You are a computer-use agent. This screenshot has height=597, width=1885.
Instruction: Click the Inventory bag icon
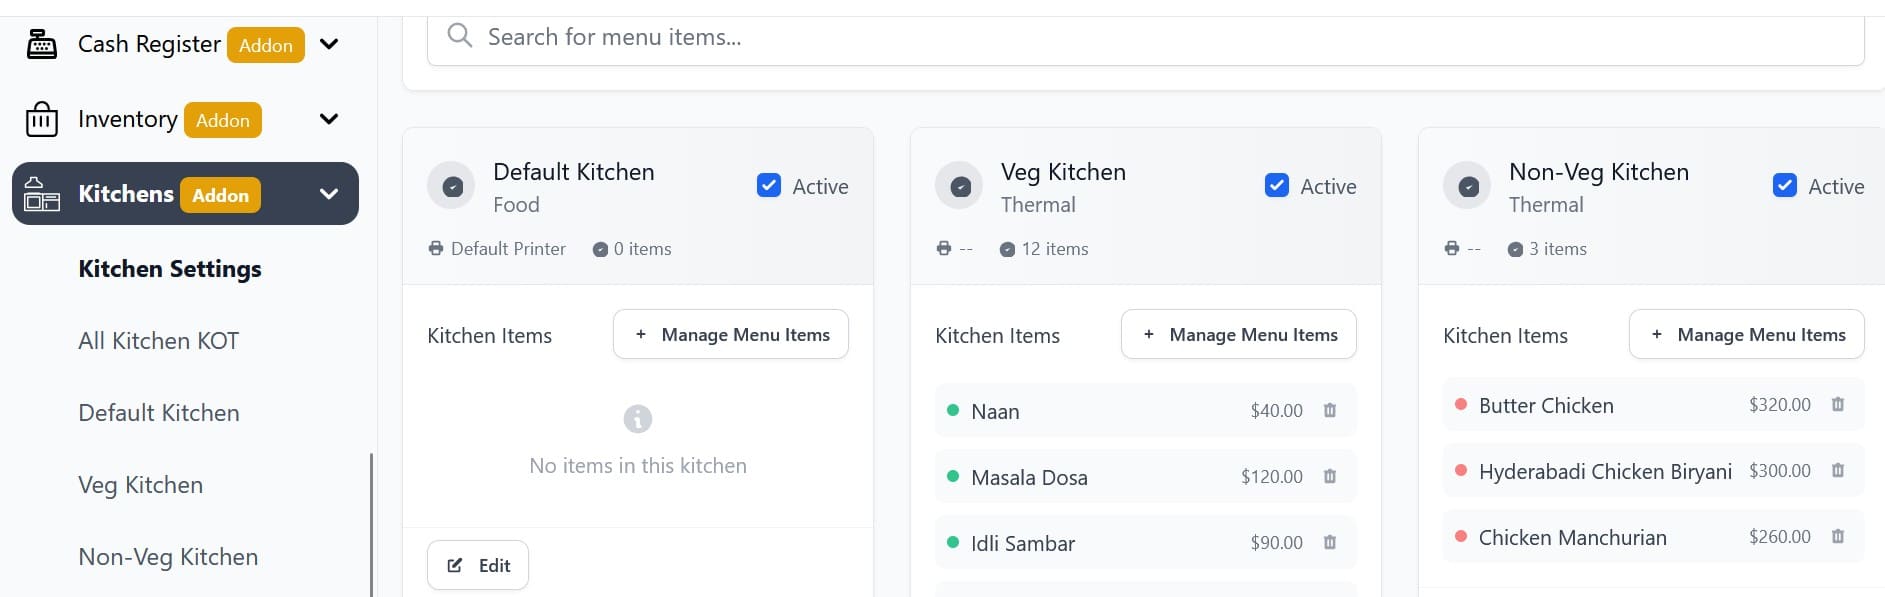41,119
